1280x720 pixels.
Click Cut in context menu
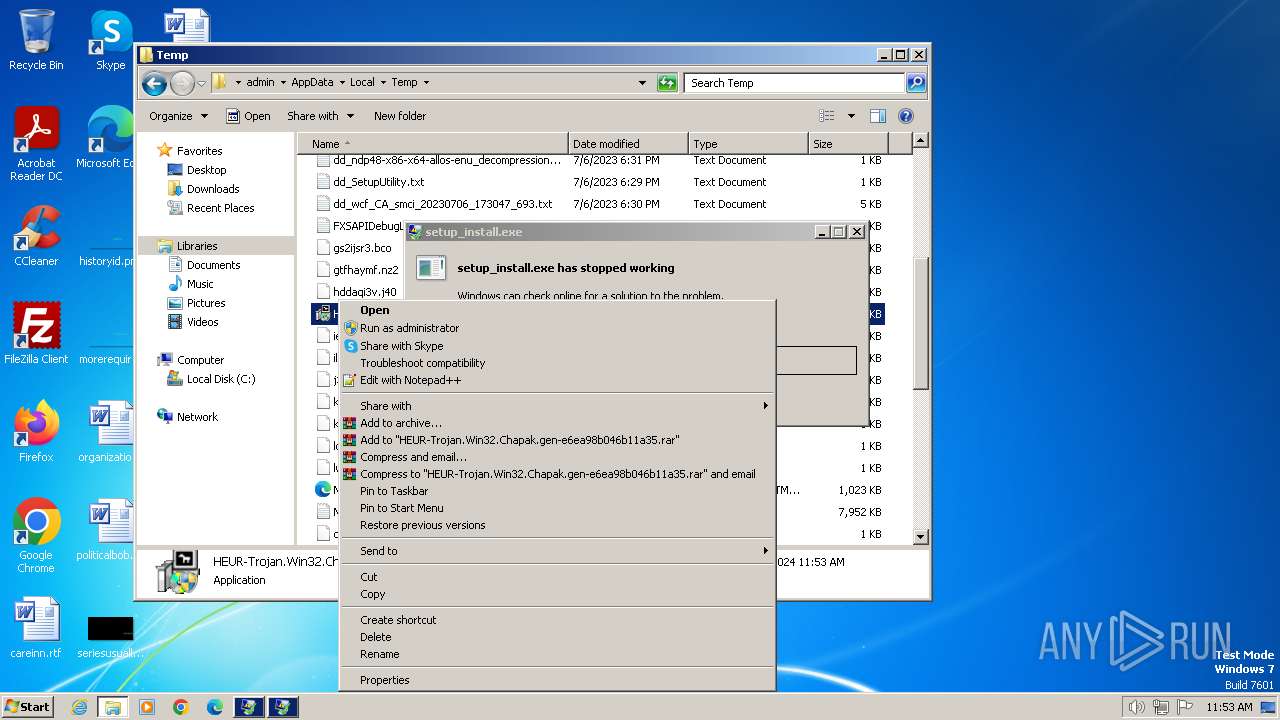[x=557, y=577]
